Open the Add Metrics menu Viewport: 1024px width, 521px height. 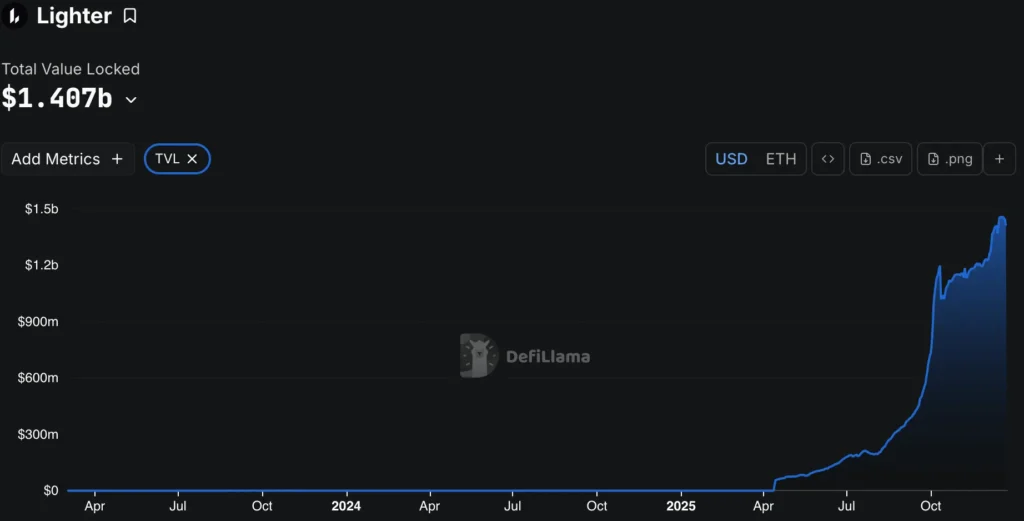tap(68, 159)
